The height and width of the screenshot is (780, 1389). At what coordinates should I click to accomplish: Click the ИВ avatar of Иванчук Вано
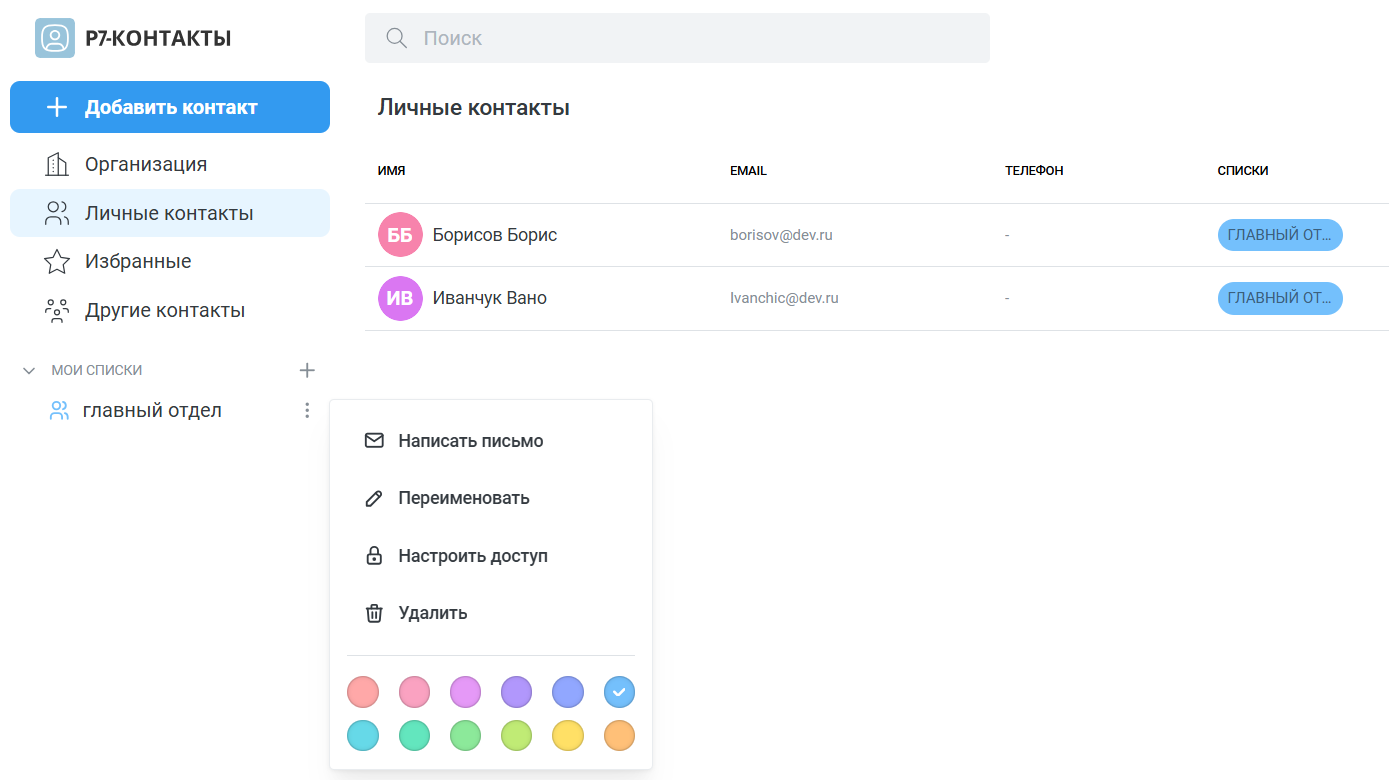click(400, 298)
